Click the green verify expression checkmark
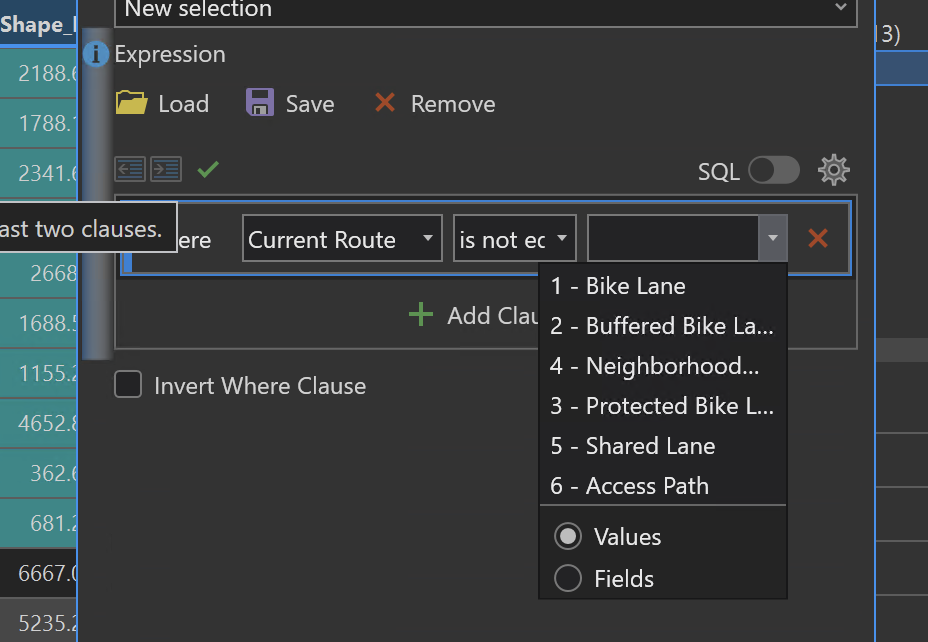Viewport: 928px width, 642px height. pyautogui.click(x=208, y=170)
